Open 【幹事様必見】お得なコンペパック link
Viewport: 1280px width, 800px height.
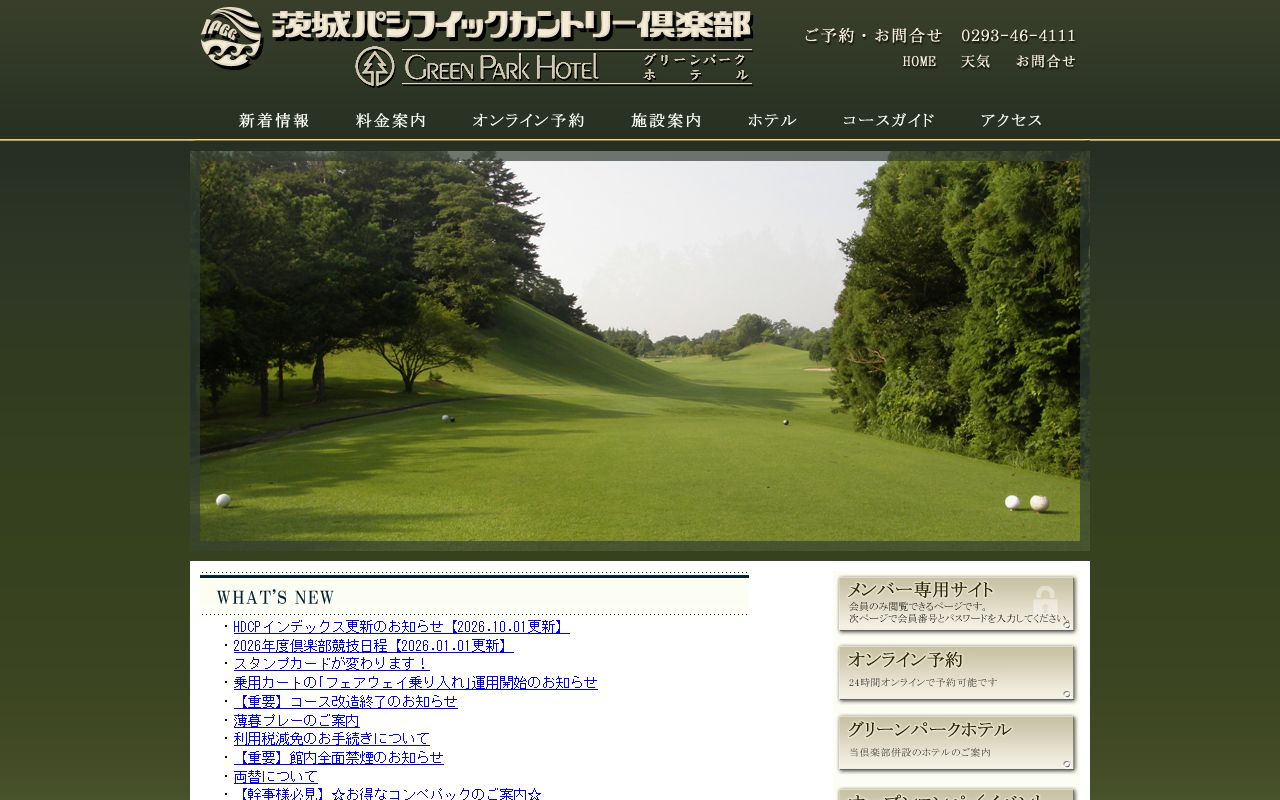coord(387,794)
